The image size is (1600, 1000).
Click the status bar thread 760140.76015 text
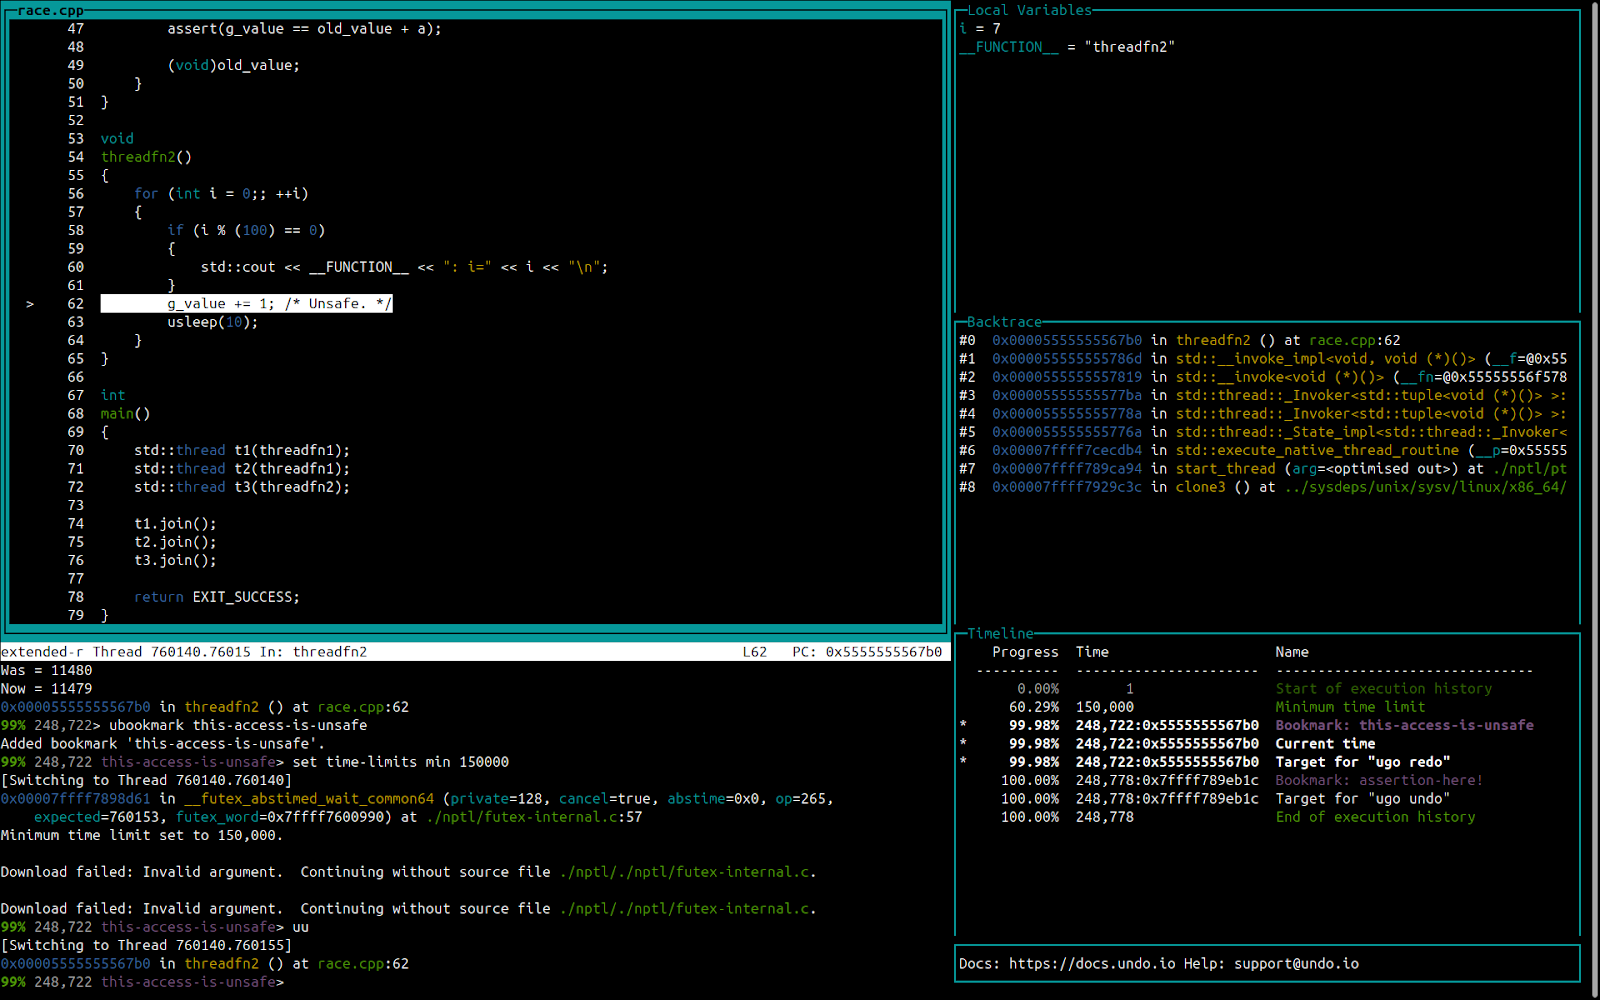pos(172,652)
